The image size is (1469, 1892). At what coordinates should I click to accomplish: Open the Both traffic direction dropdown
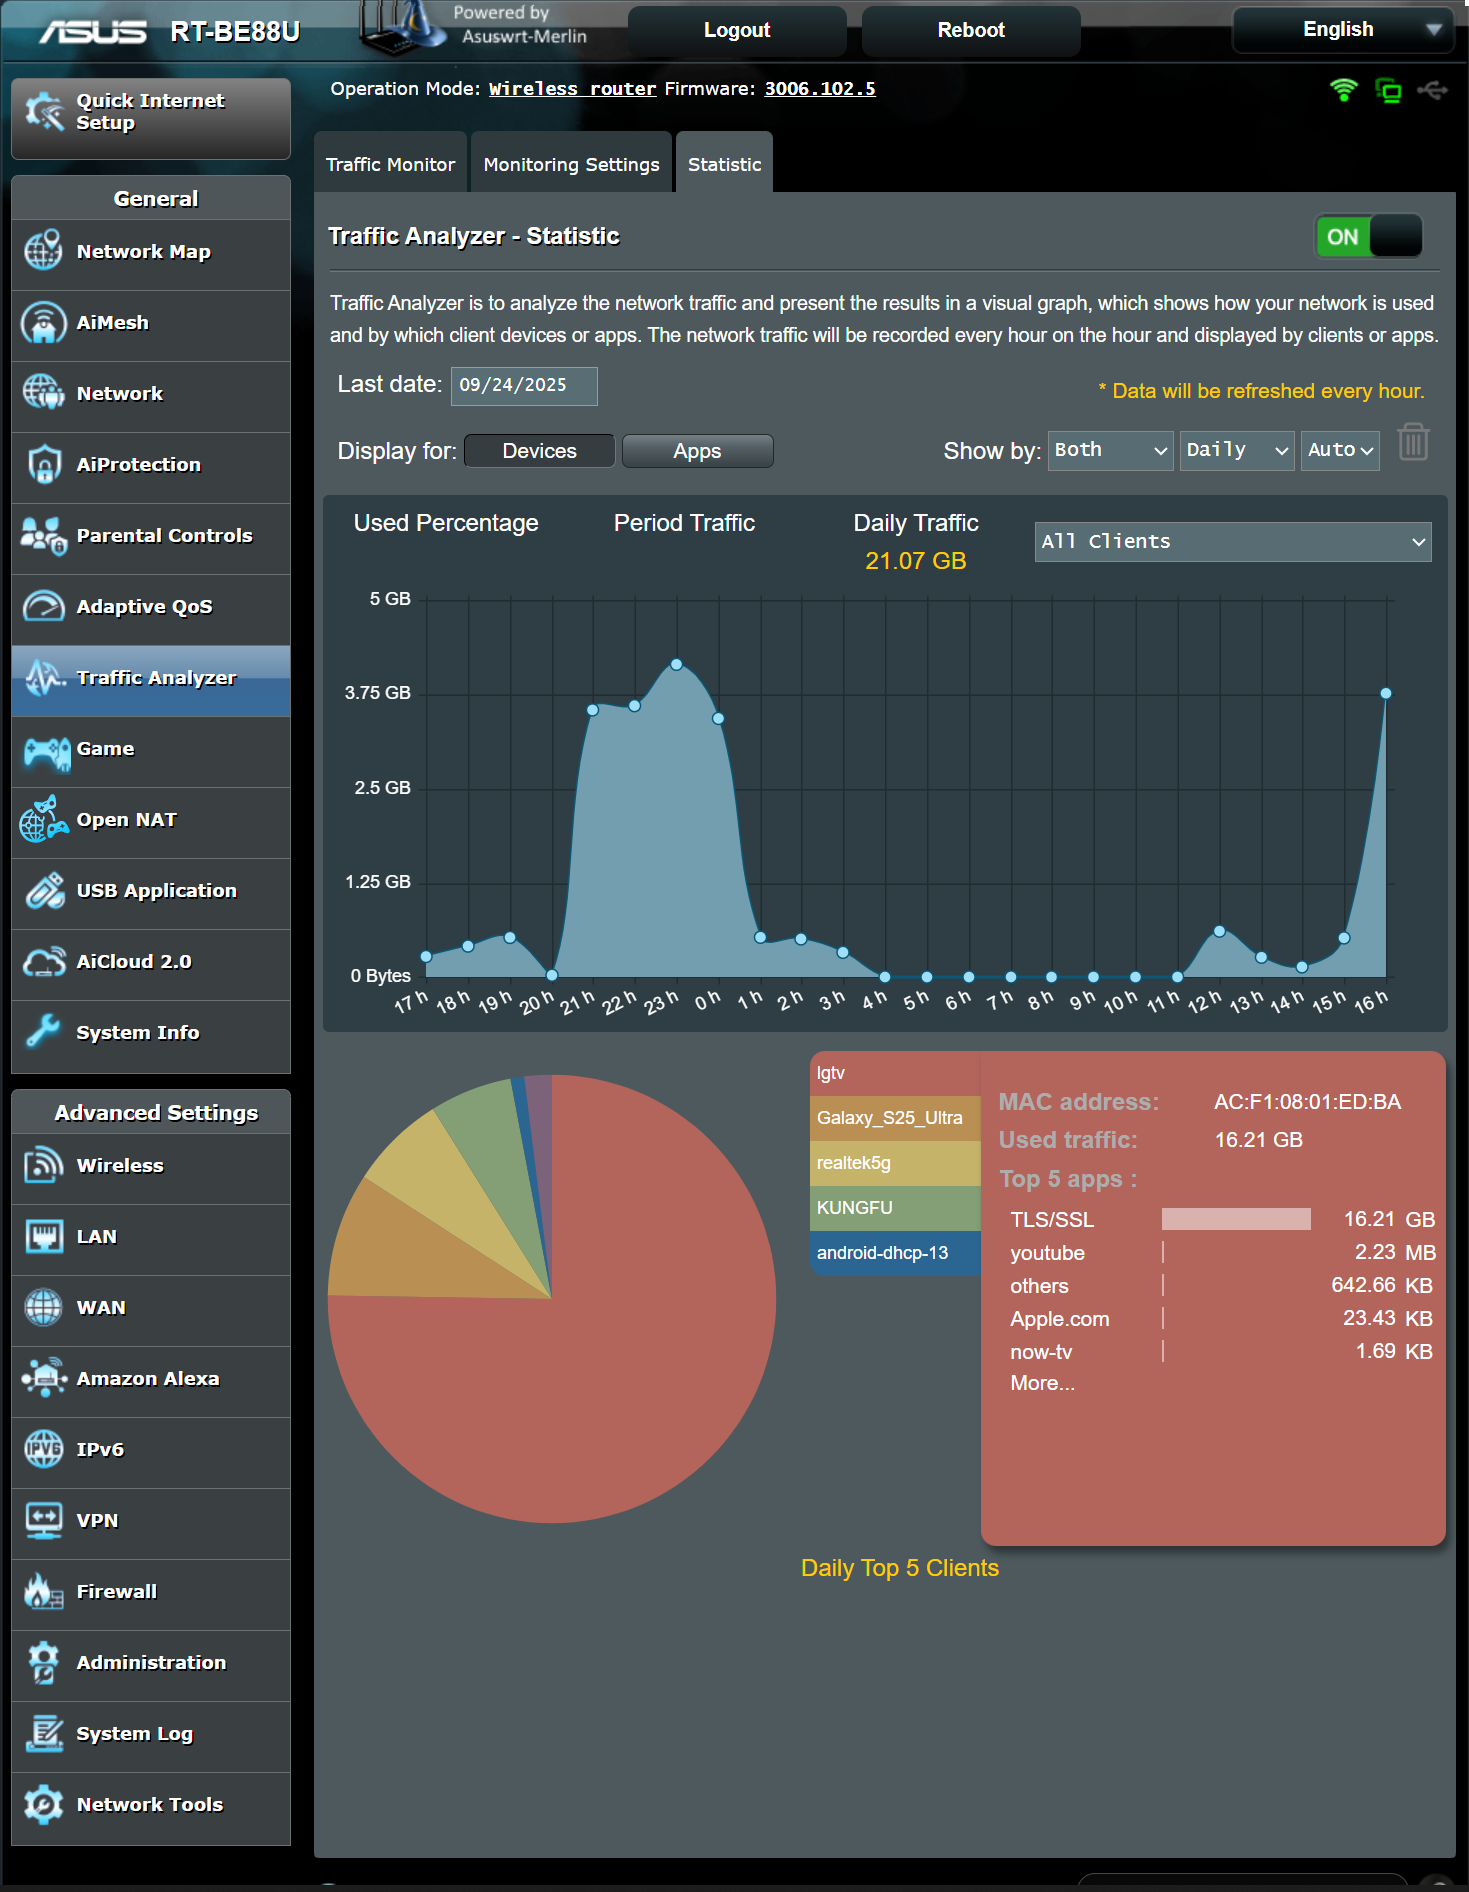[1110, 450]
